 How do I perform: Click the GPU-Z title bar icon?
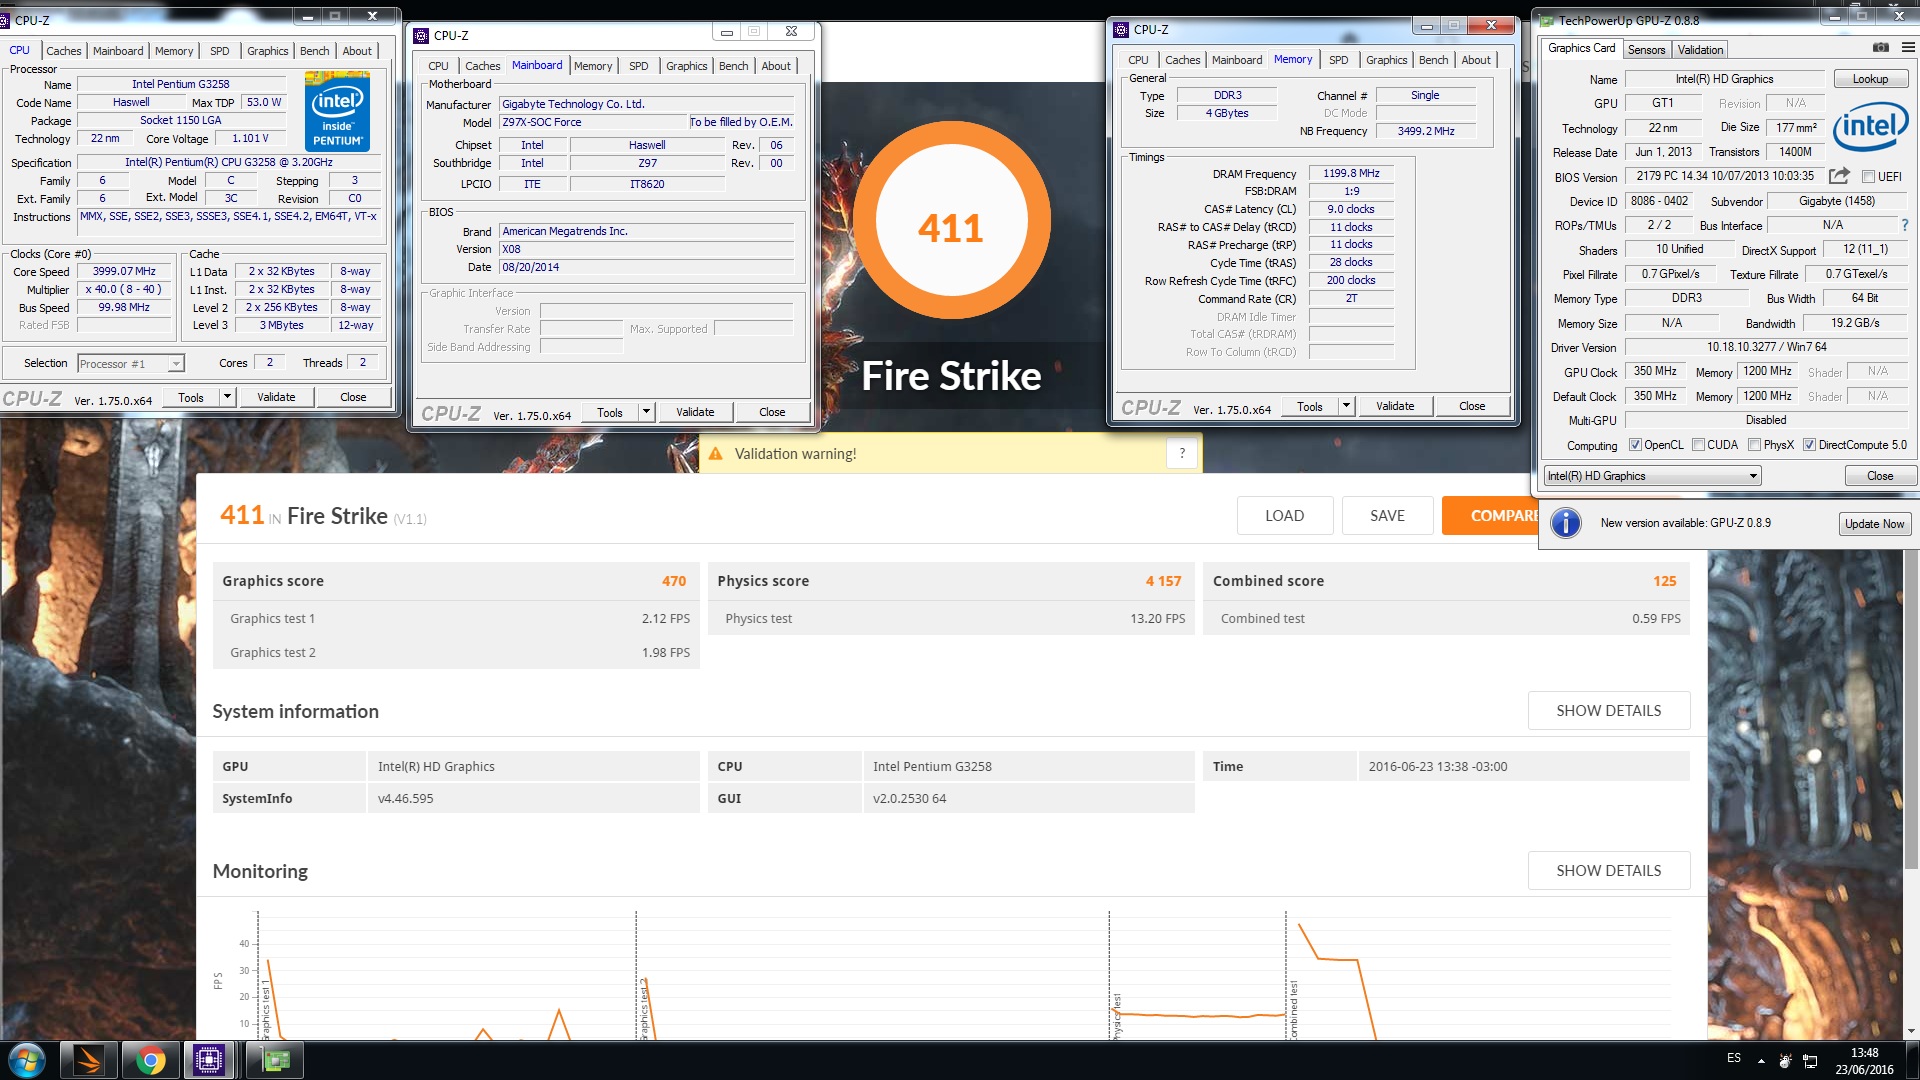click(1547, 20)
